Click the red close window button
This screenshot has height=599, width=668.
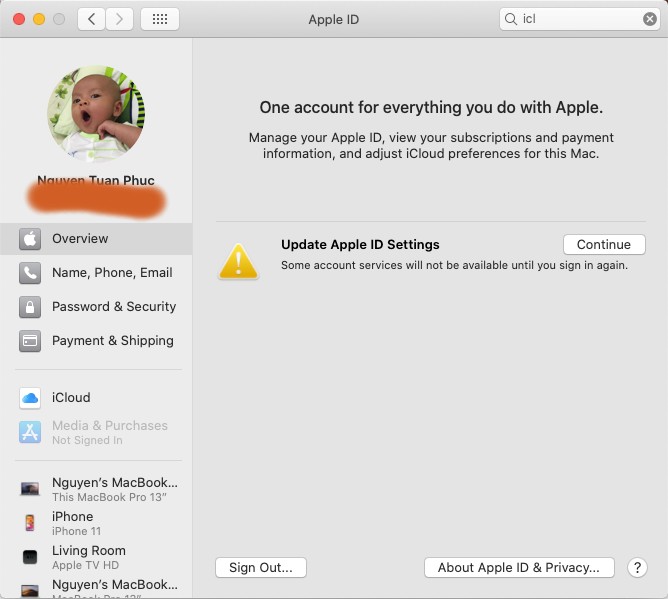click(x=19, y=19)
